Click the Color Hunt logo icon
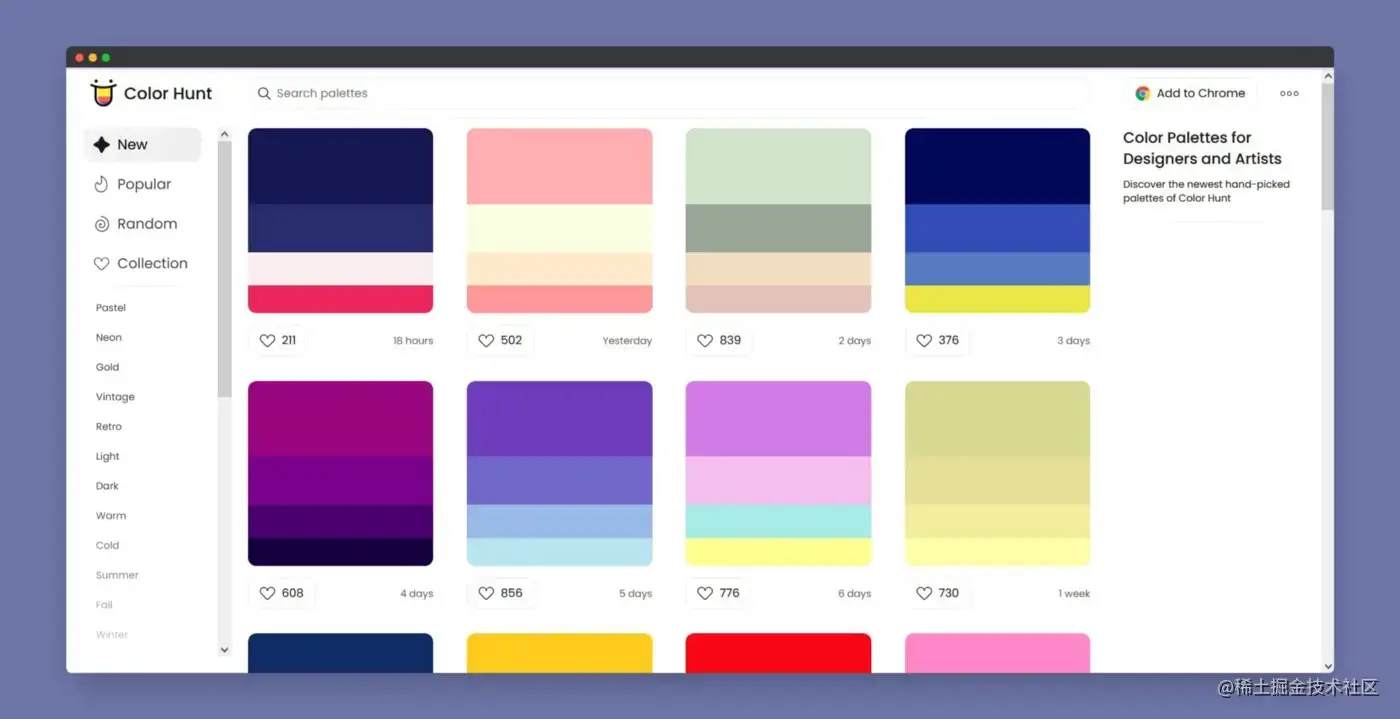Image resolution: width=1400 pixels, height=719 pixels. tap(103, 92)
